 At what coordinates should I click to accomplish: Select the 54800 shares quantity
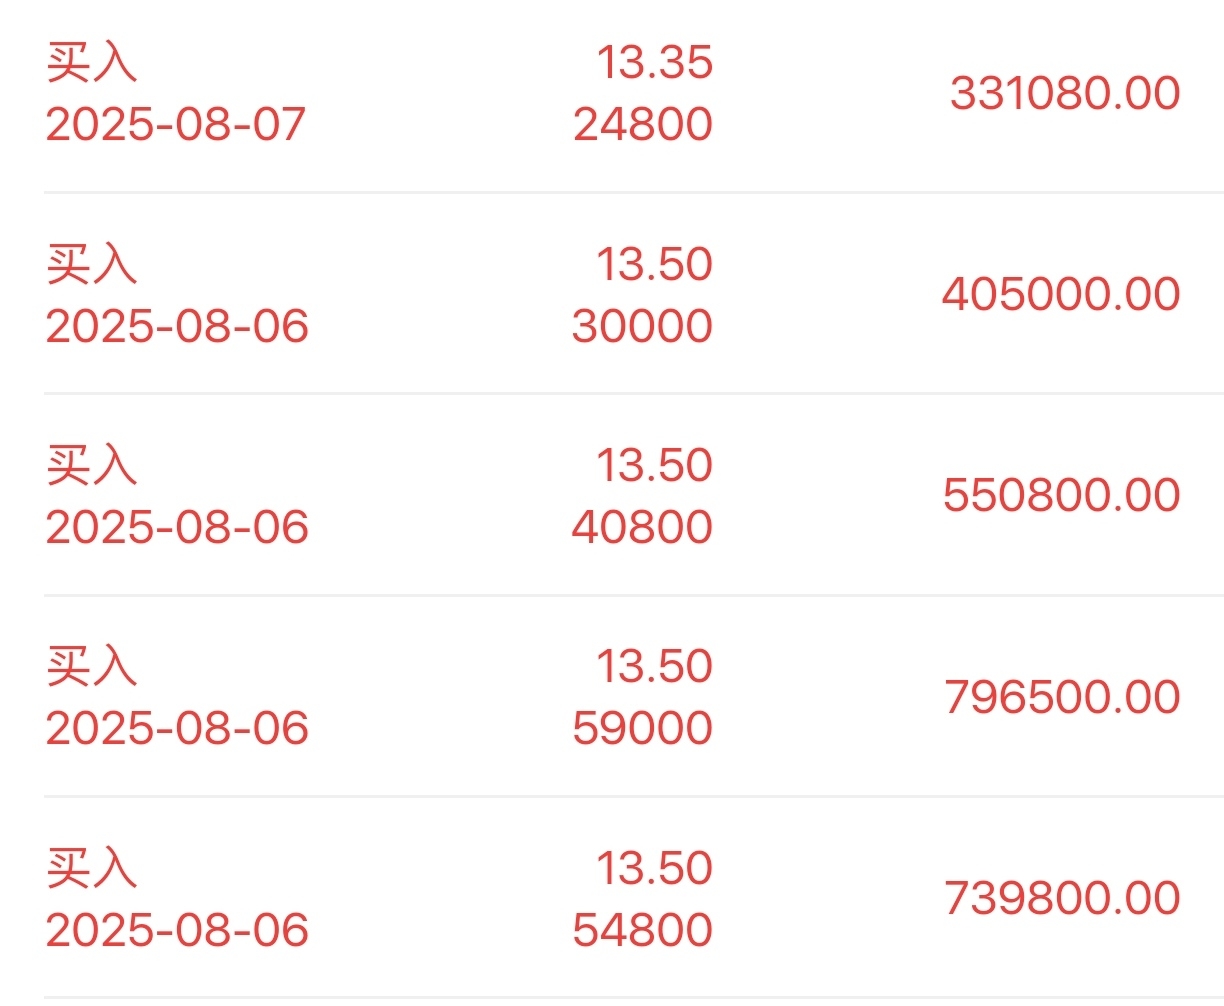pyautogui.click(x=642, y=930)
